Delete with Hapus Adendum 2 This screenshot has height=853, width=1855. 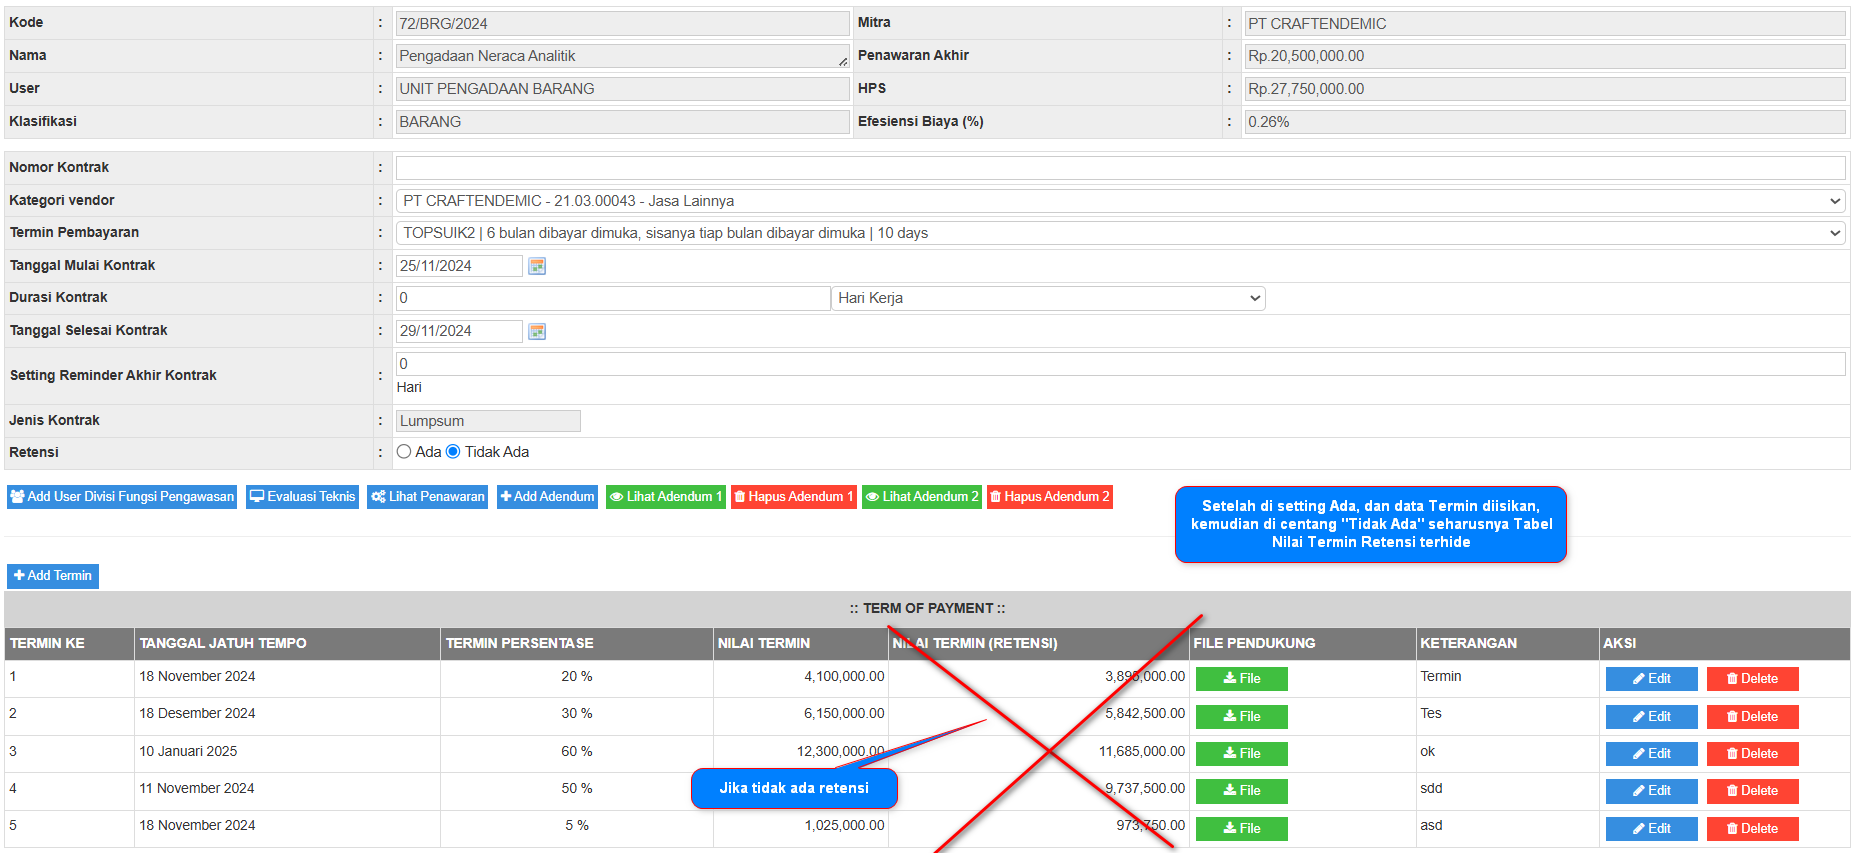1049,497
